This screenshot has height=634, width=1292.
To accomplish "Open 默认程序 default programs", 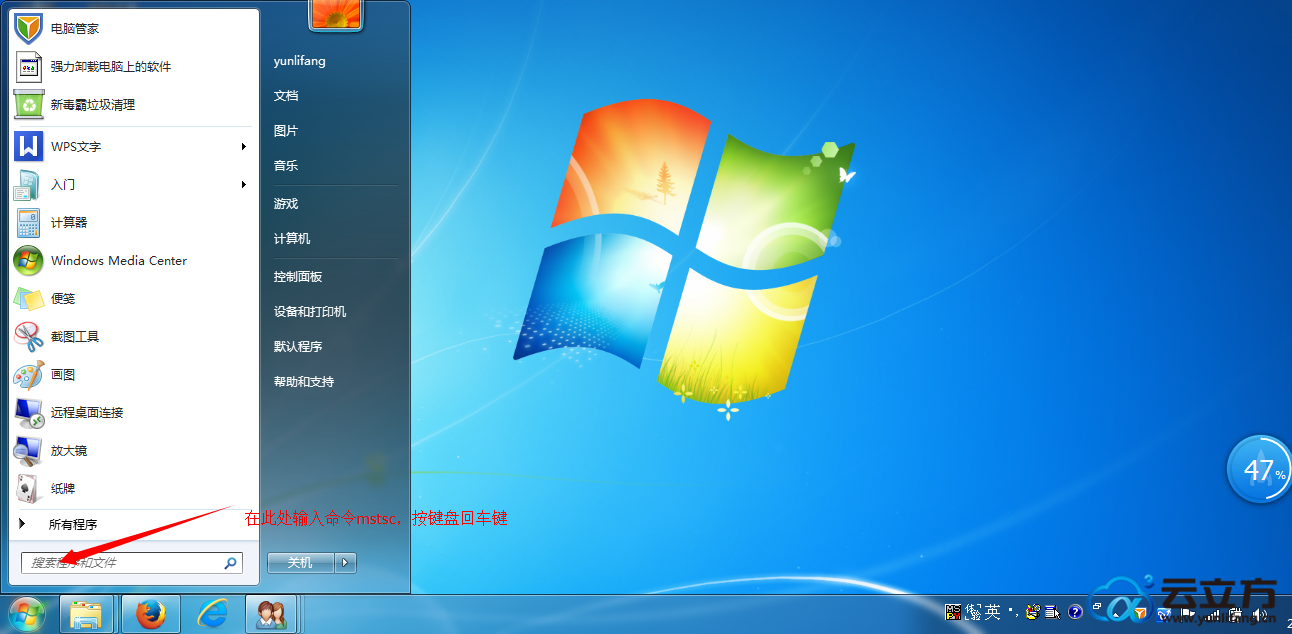I will [x=298, y=346].
